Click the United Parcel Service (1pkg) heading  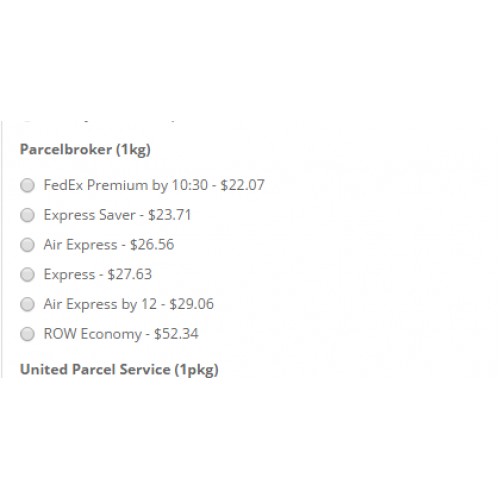point(119,370)
